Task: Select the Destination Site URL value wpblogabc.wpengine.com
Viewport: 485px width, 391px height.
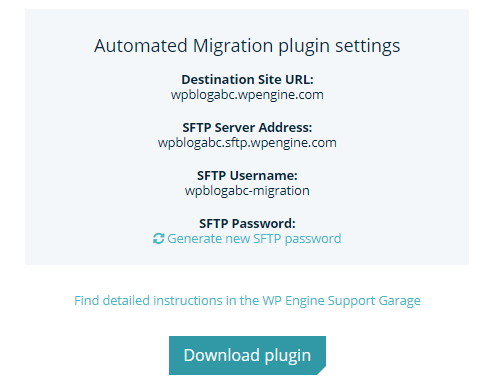Action: [x=247, y=95]
